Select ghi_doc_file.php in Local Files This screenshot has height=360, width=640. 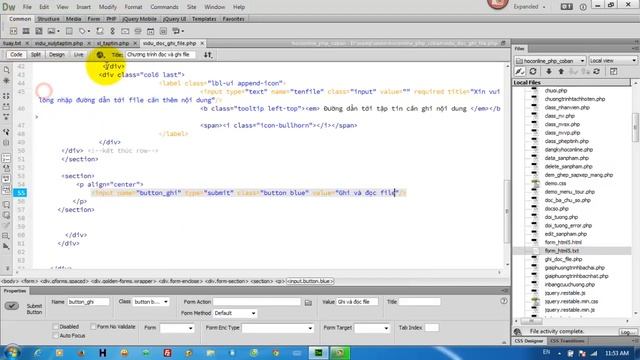coord(563,259)
